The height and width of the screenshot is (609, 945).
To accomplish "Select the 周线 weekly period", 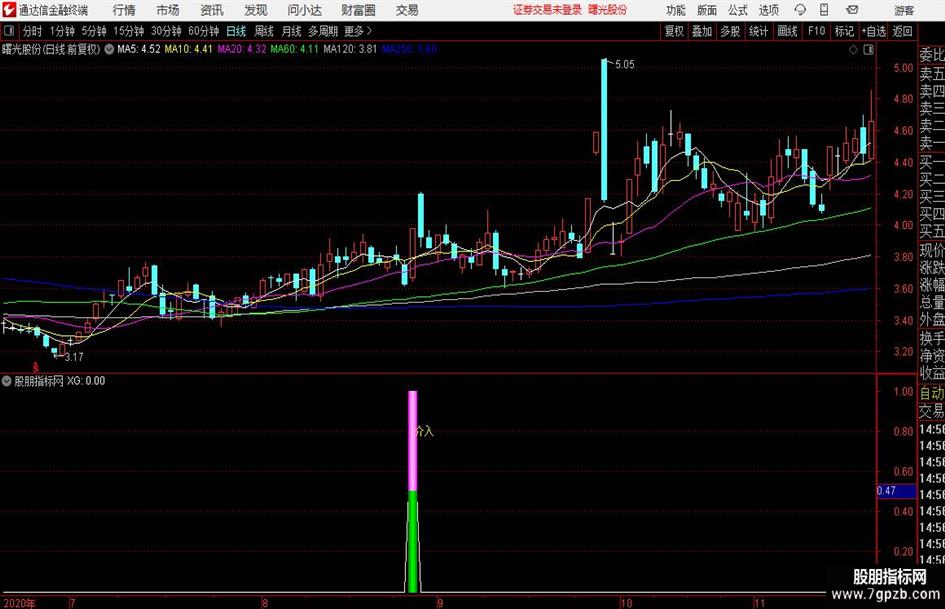I will click(x=264, y=31).
